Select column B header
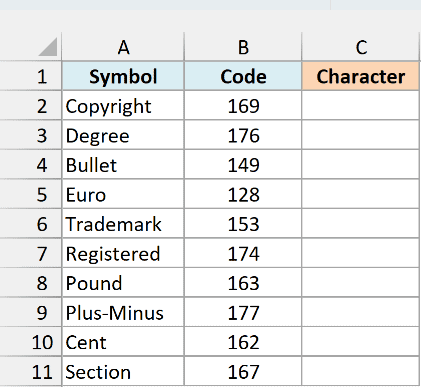 coord(243,47)
